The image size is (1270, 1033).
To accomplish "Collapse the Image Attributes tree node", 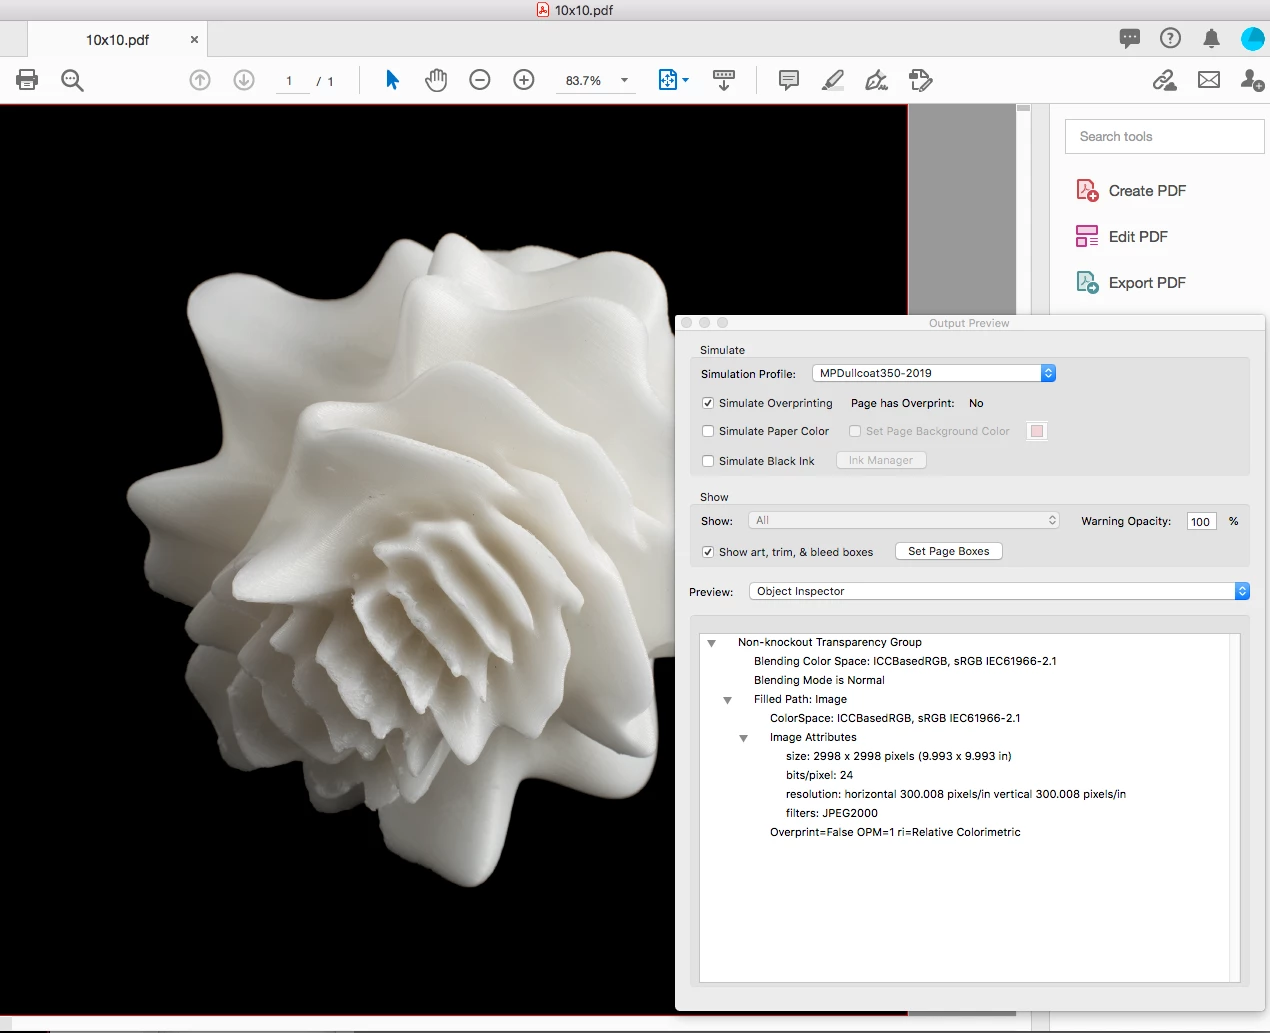I will (x=743, y=738).
